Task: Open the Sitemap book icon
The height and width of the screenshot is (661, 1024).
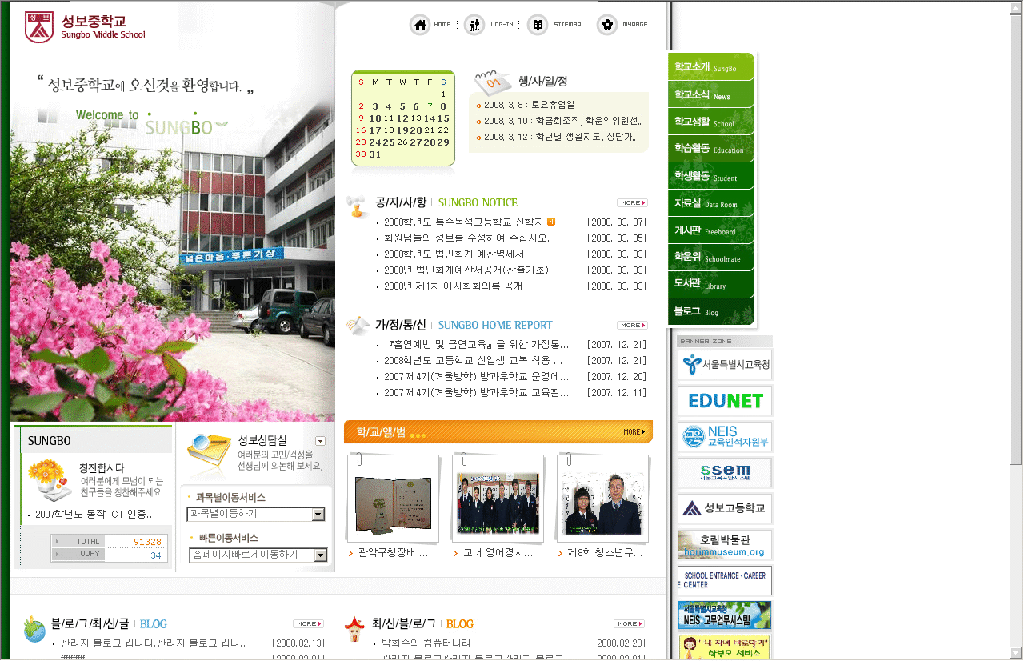Action: tap(538, 25)
